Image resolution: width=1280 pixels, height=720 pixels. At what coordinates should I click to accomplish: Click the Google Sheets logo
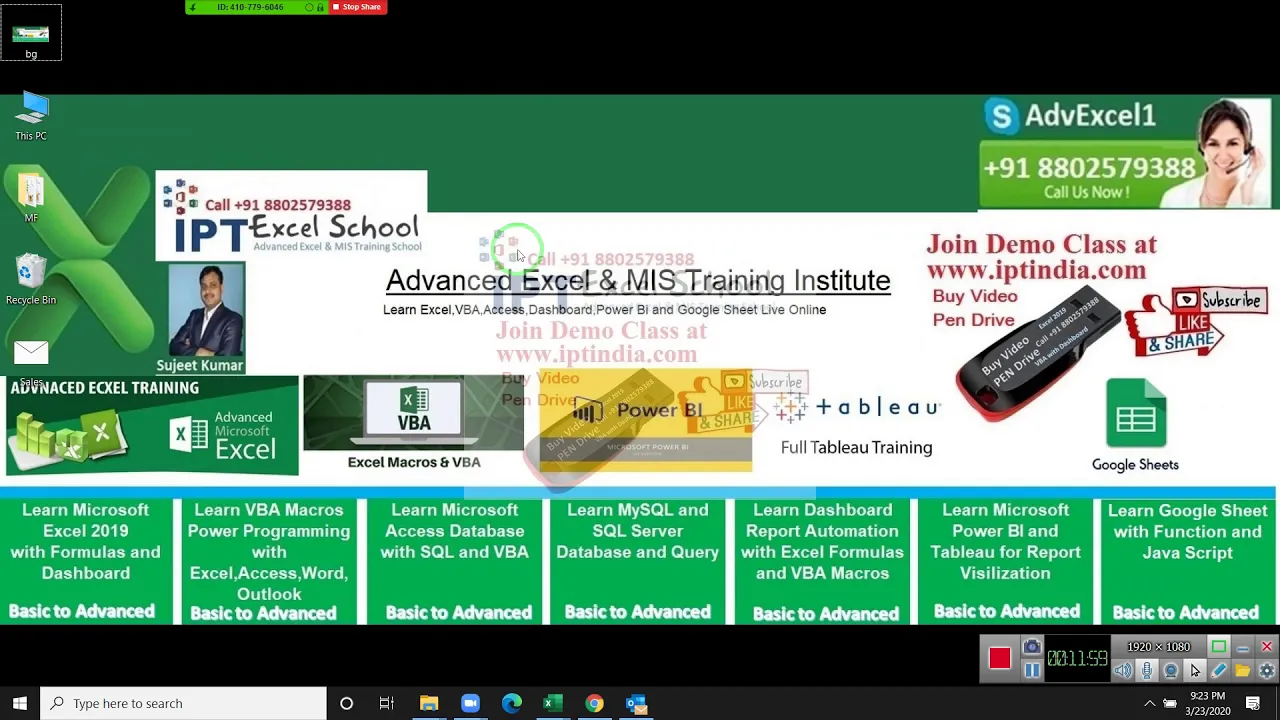tap(1135, 413)
